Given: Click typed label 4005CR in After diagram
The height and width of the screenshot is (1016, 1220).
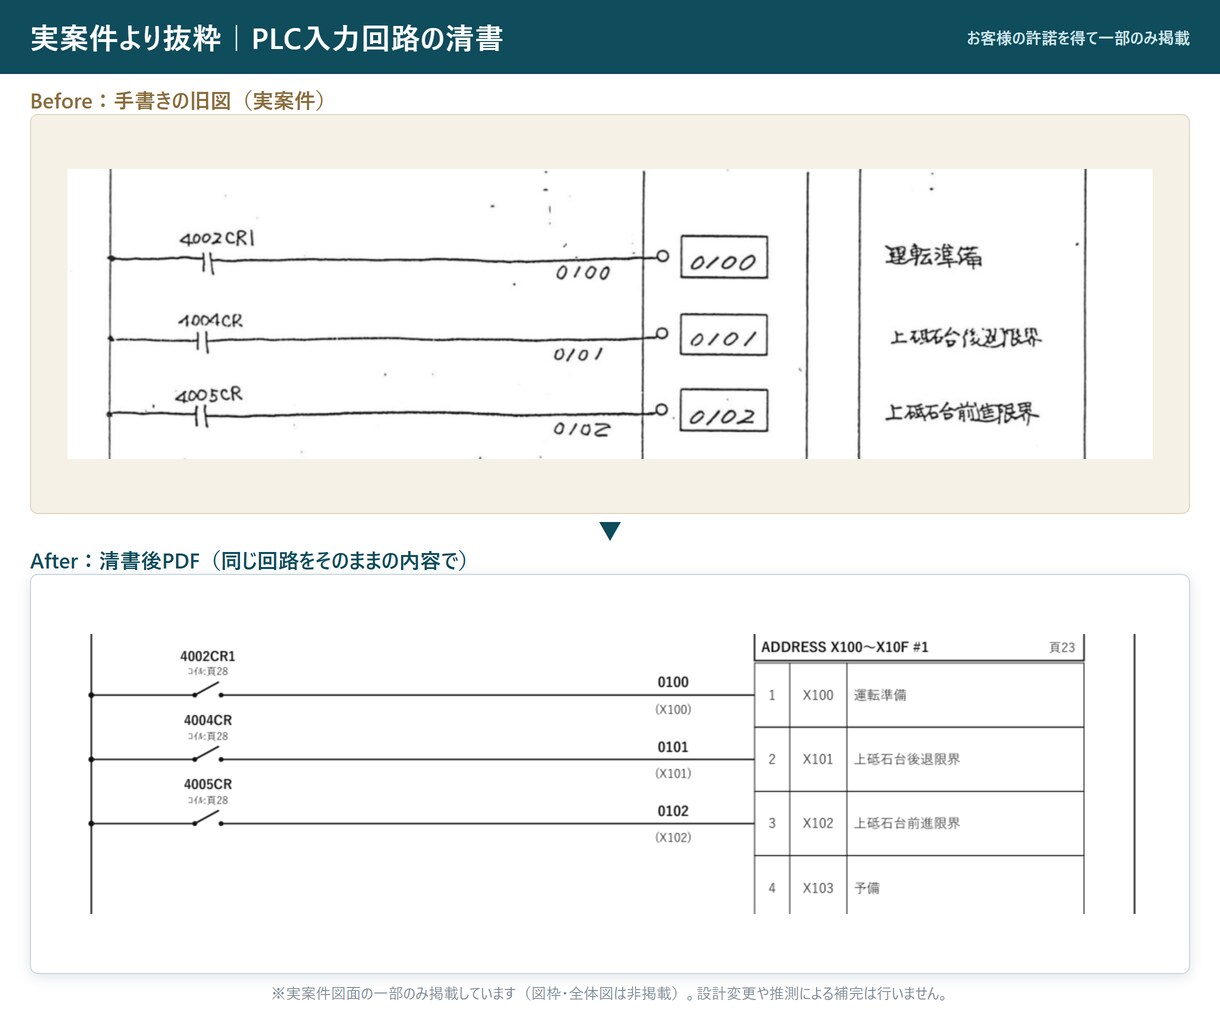Looking at the screenshot, I should [208, 784].
